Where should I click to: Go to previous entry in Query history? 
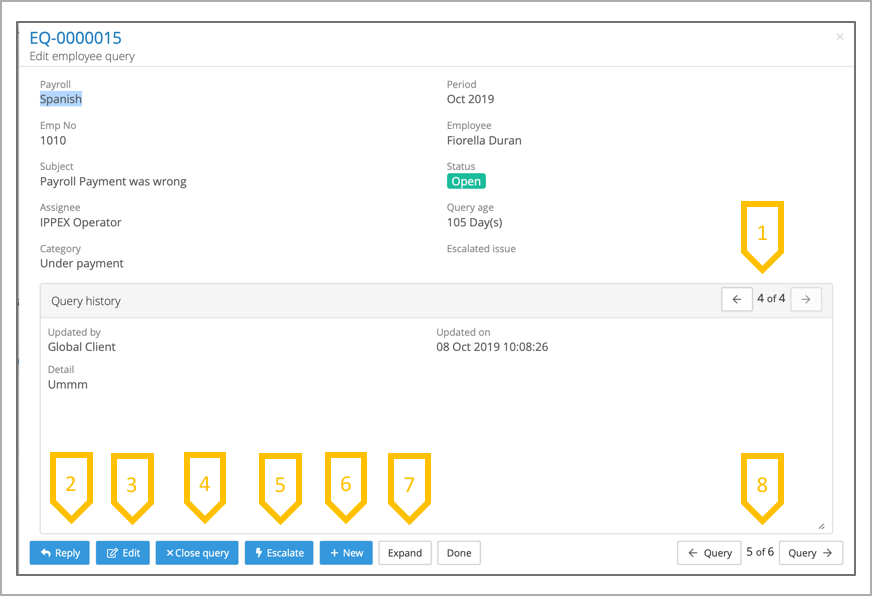[737, 299]
